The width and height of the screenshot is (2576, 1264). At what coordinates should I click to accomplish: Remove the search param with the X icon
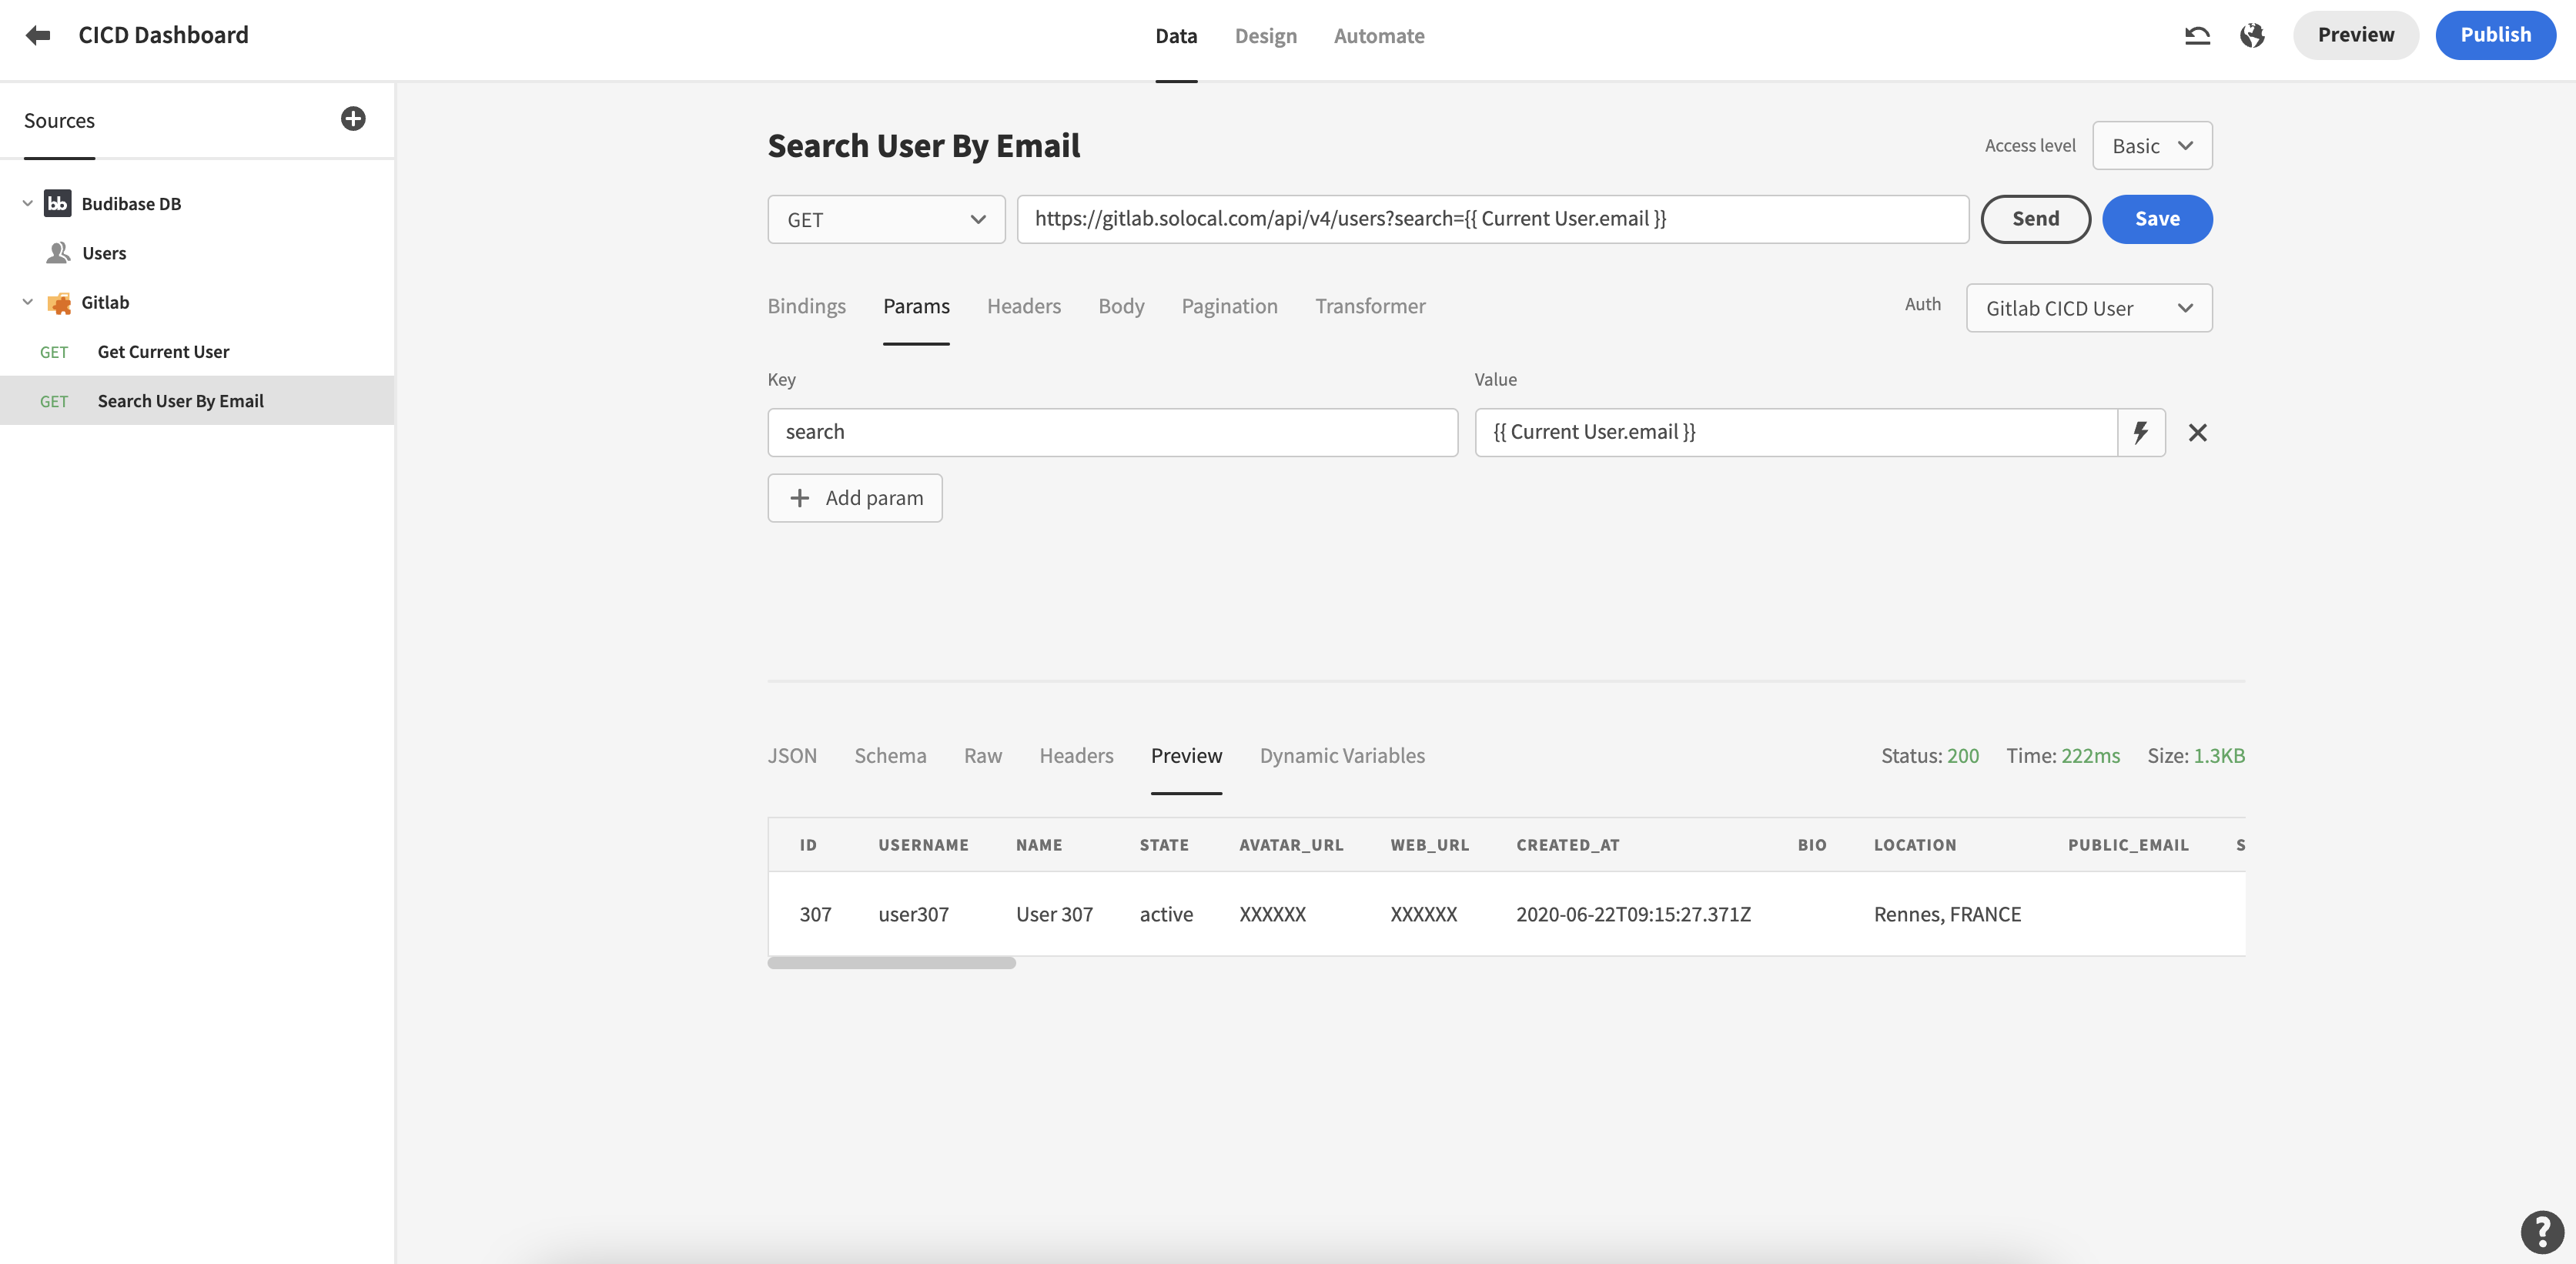2198,432
